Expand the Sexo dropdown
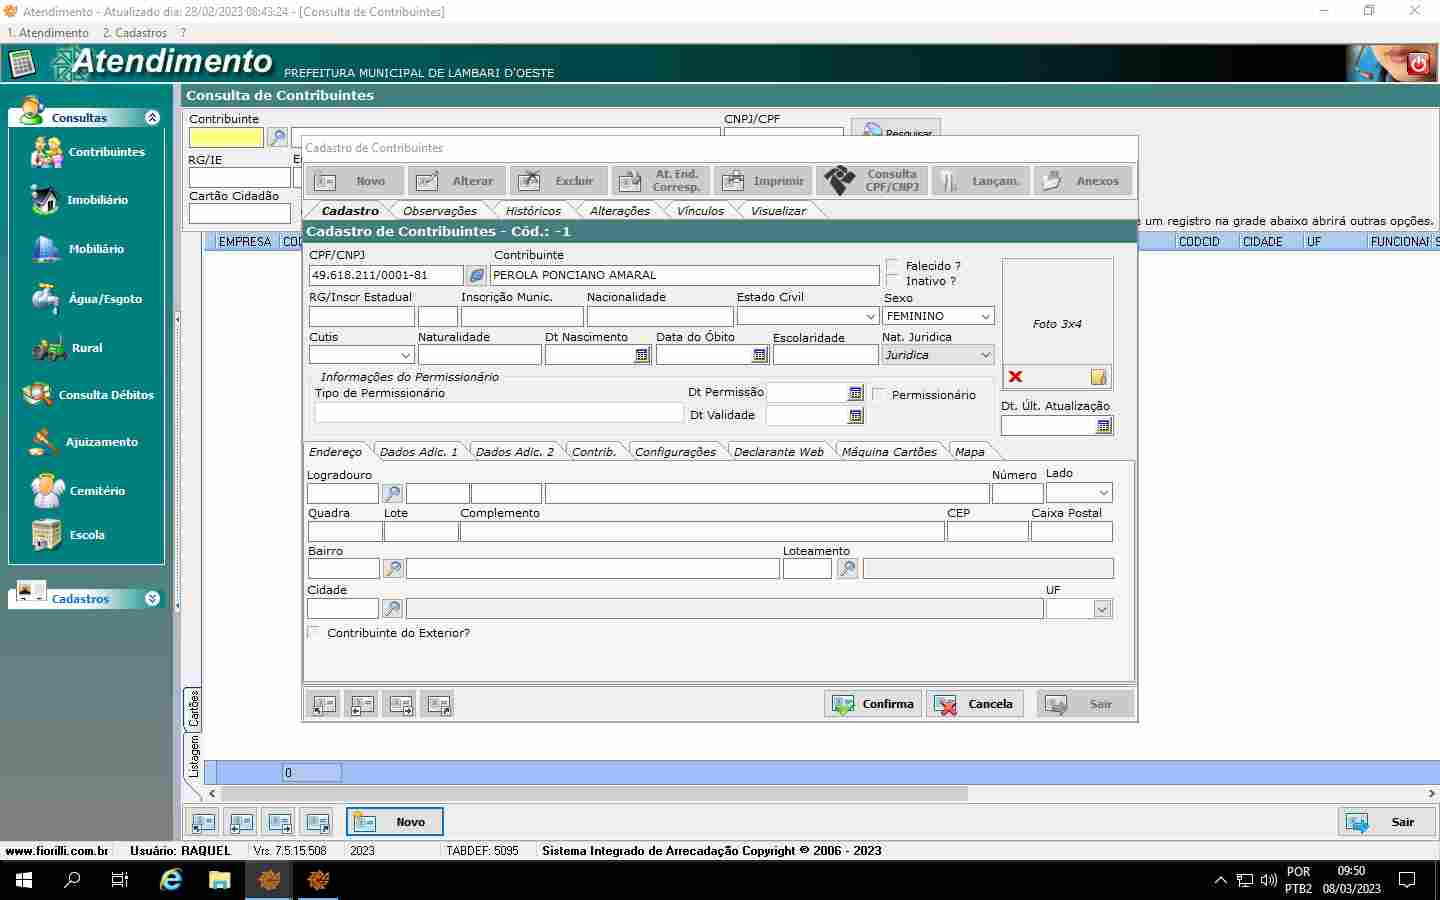 985,316
